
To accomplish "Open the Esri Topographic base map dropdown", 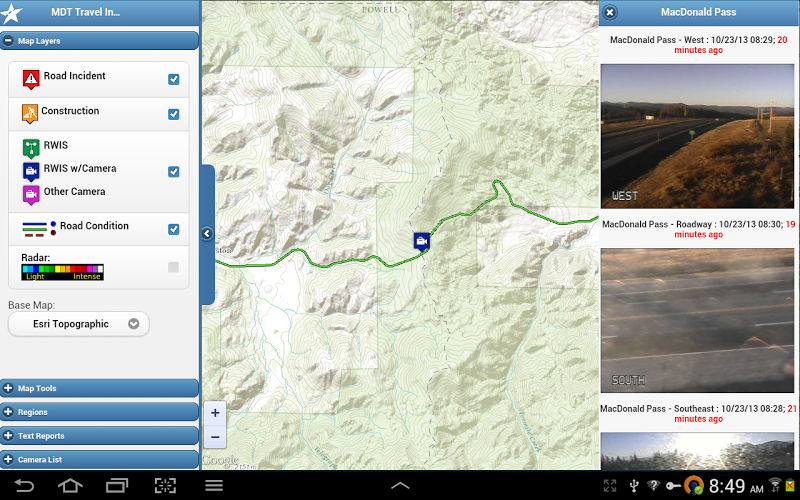I will 79,324.
